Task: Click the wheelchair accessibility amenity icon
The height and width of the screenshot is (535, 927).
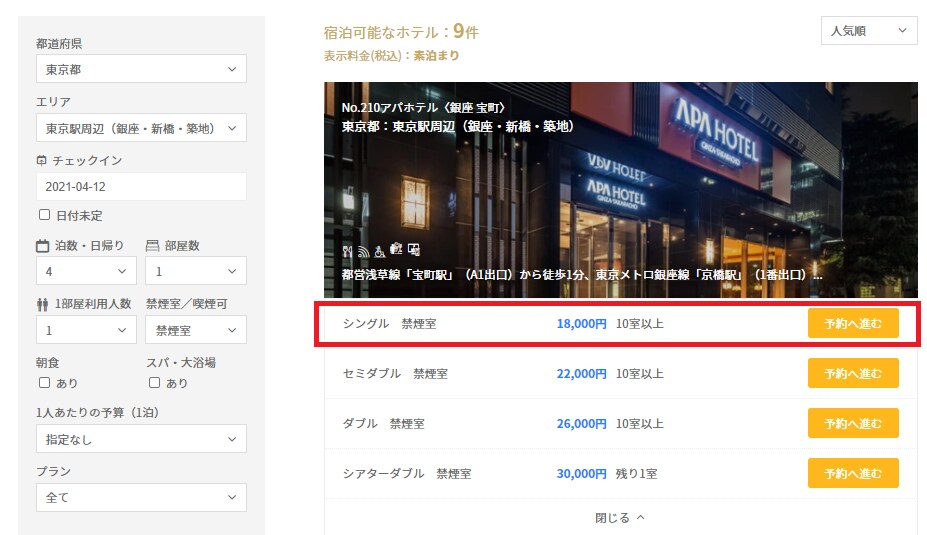Action: (x=380, y=251)
